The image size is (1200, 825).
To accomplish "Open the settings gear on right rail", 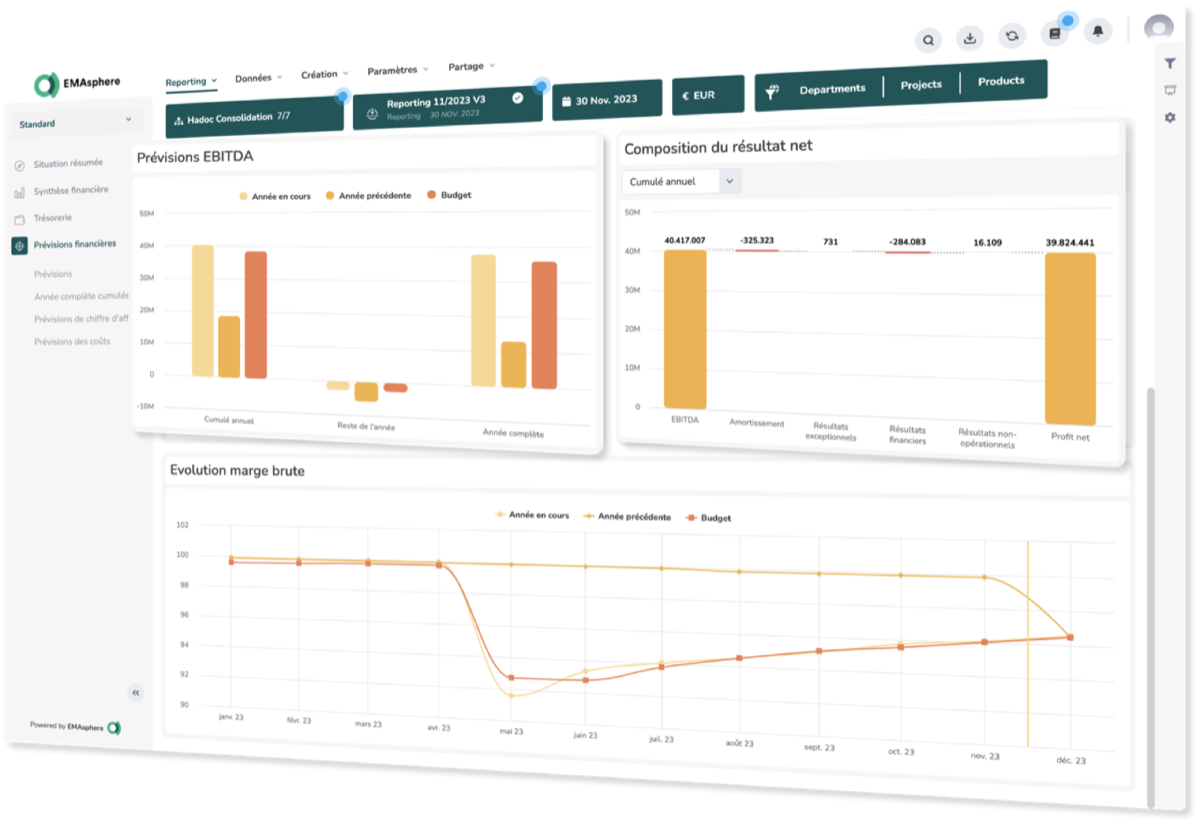I will pos(1170,118).
